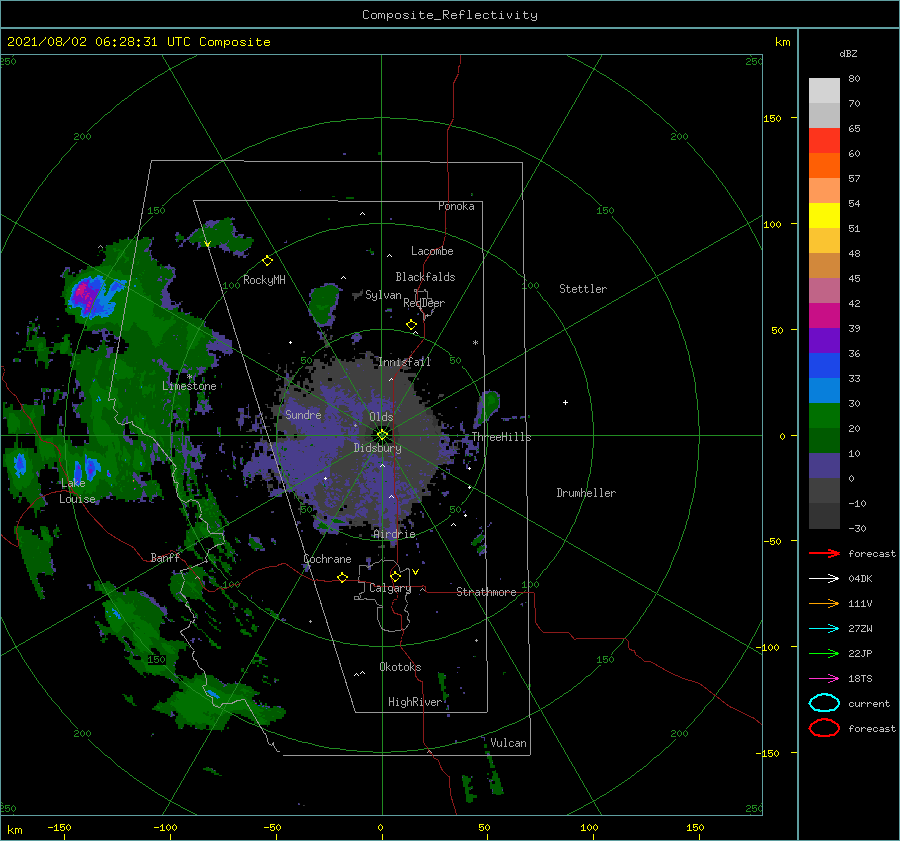The image size is (900, 841).
Task: Click the Limestone label
Action: point(189,386)
